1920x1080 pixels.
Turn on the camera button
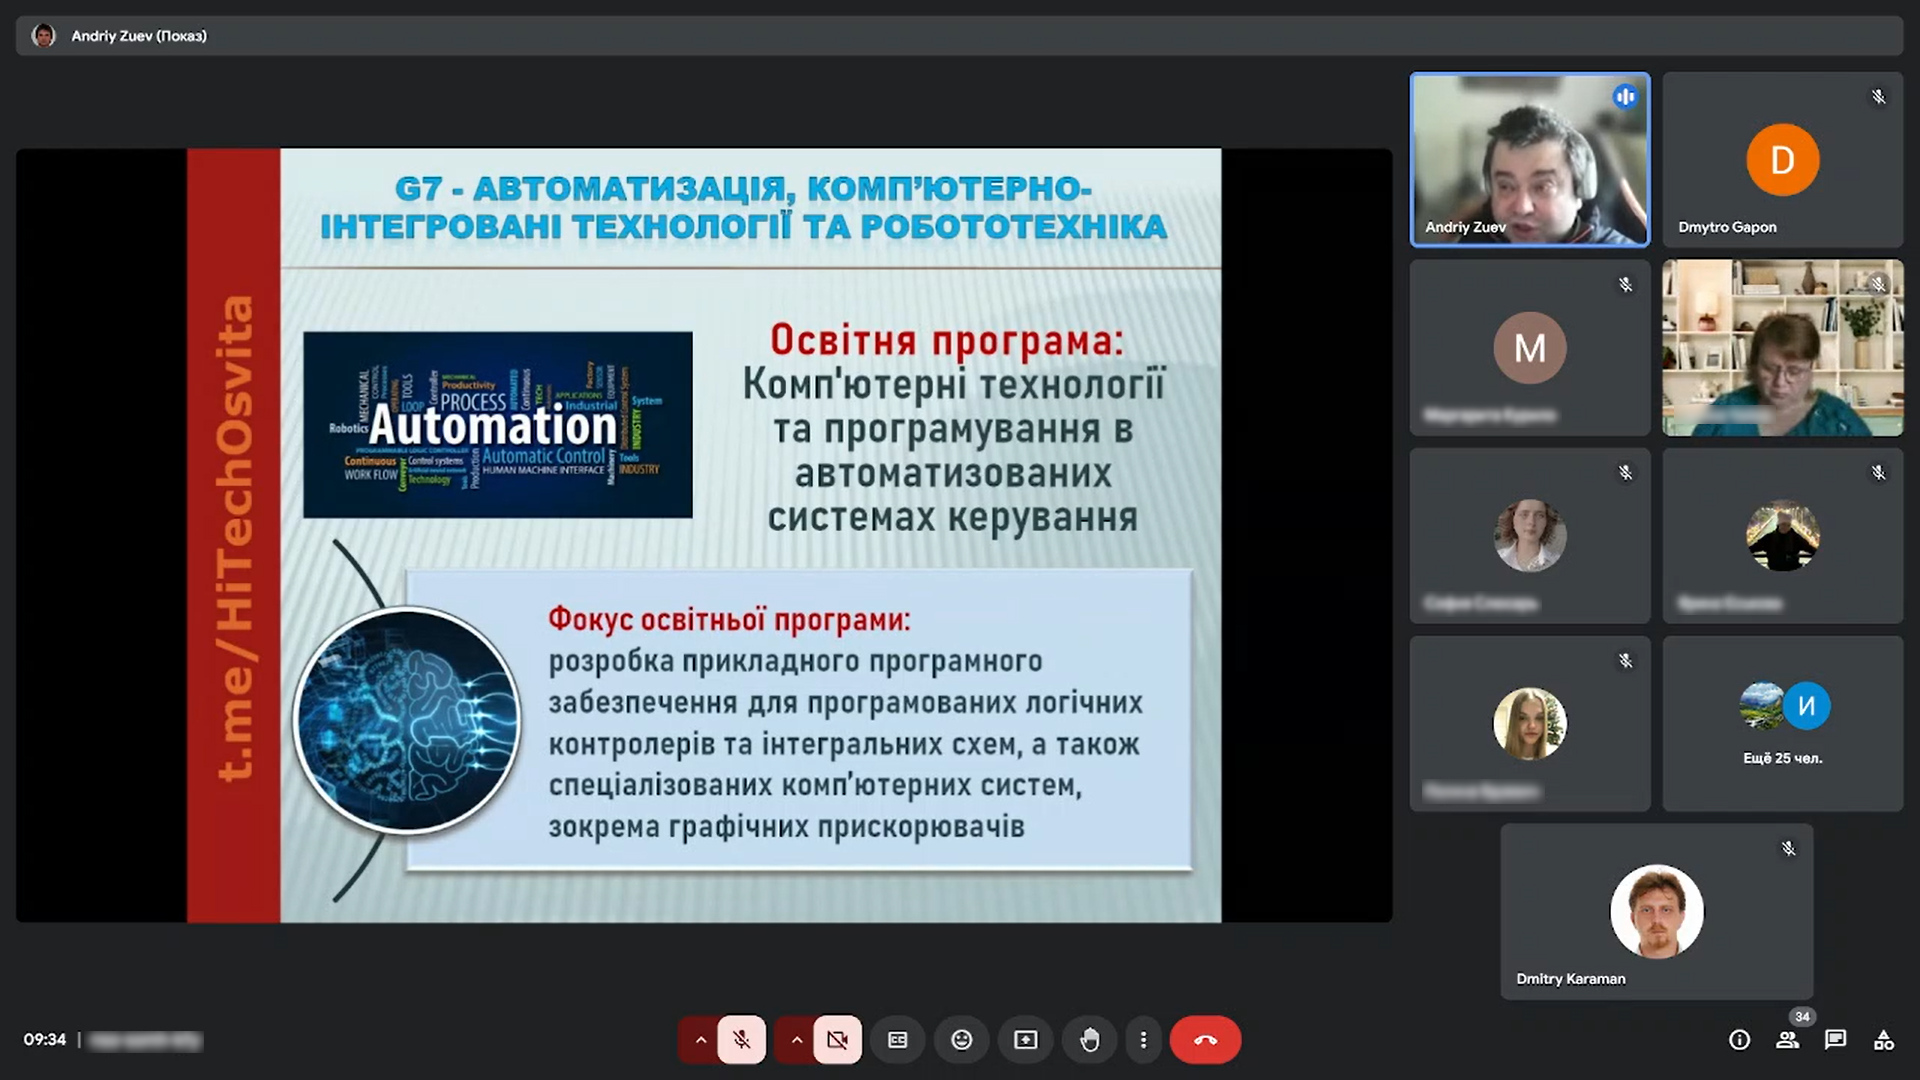click(x=837, y=1040)
